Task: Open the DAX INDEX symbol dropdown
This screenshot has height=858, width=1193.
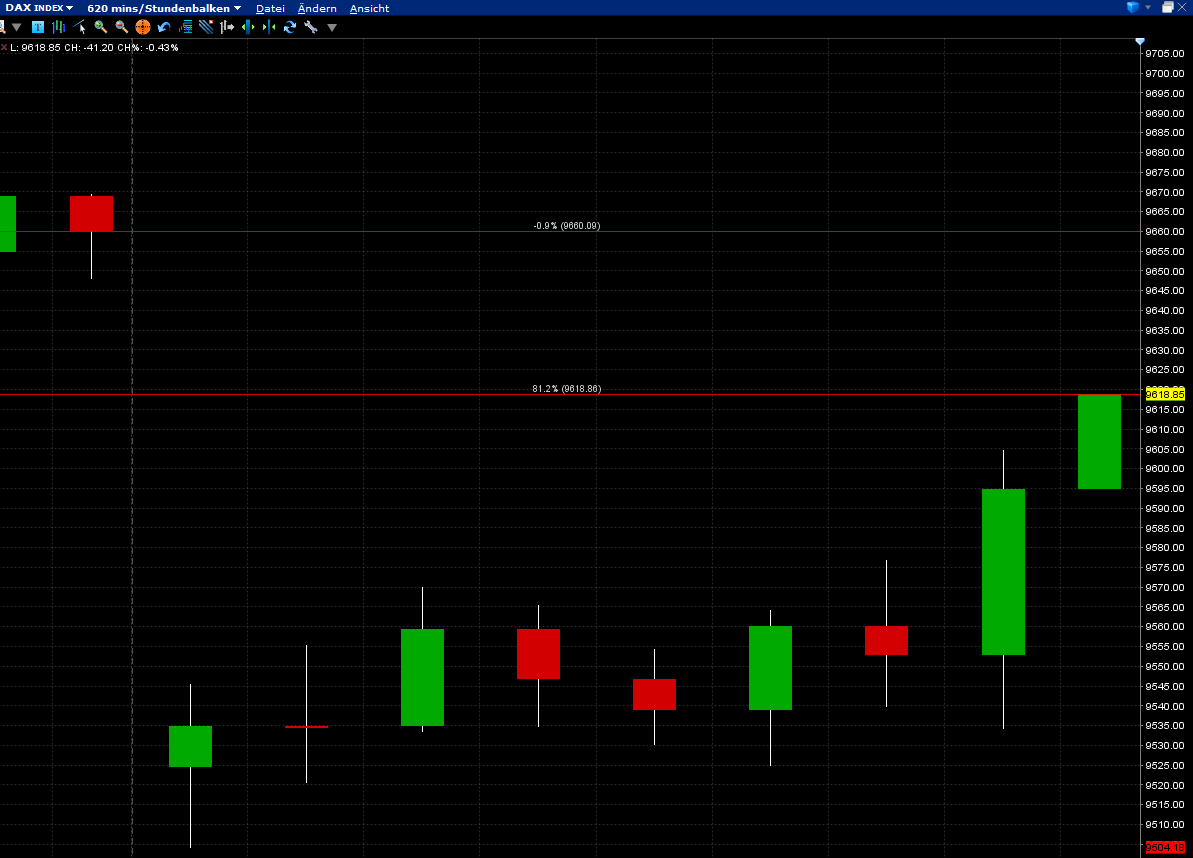Action: coord(35,7)
